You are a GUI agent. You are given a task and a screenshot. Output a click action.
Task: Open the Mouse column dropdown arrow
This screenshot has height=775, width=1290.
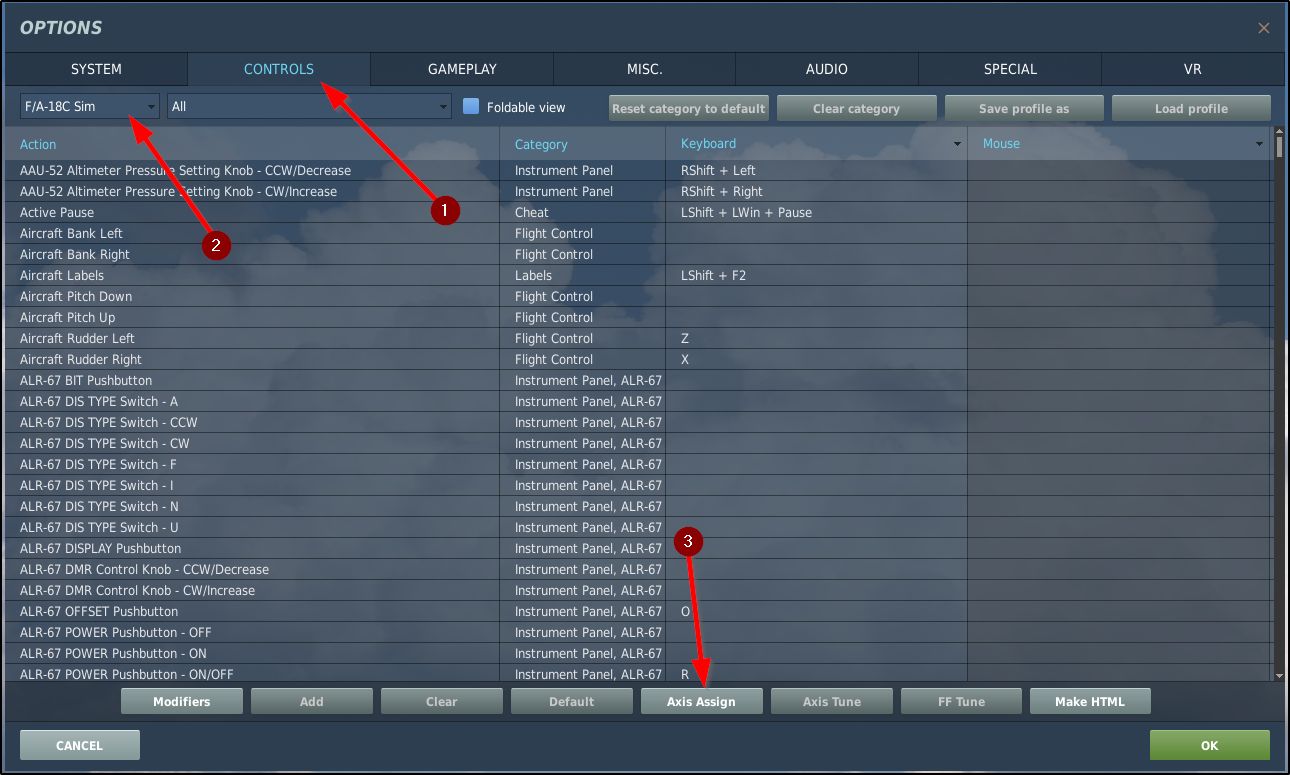[x=1259, y=144]
